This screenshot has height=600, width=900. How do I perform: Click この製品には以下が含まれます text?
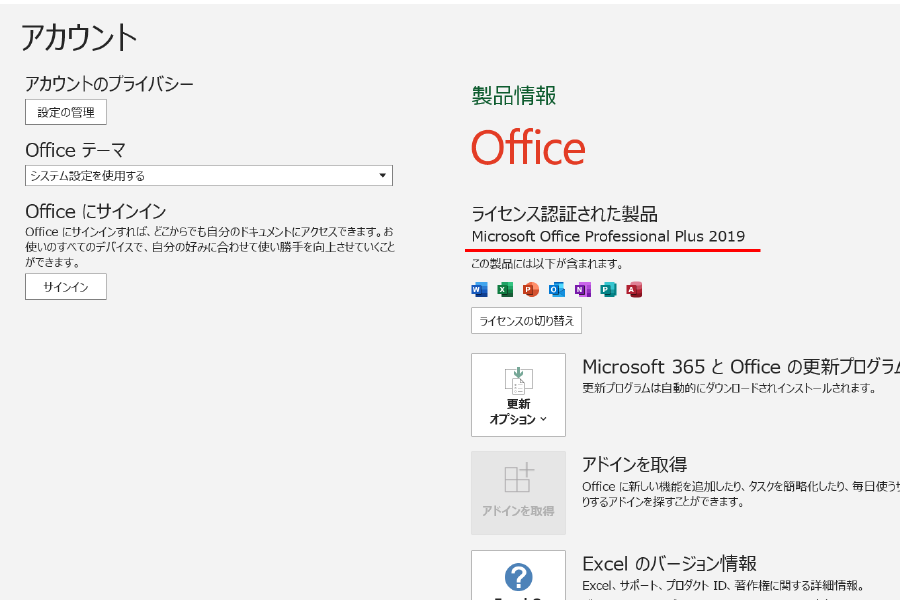[x=547, y=264]
